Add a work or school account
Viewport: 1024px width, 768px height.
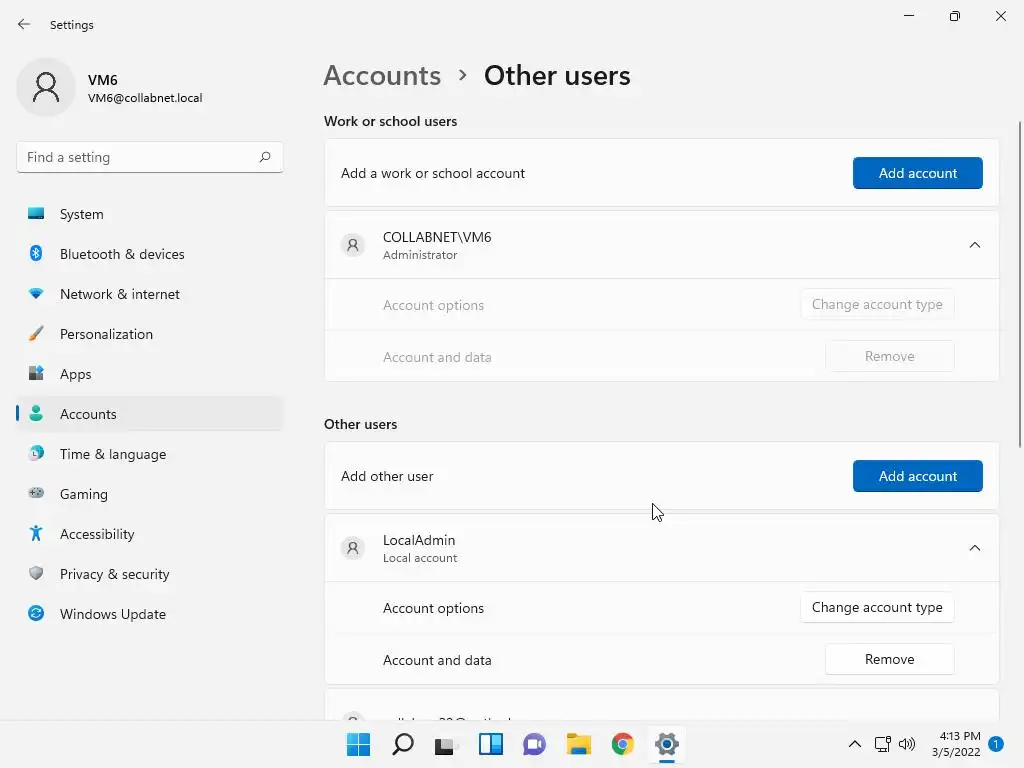[917, 173]
